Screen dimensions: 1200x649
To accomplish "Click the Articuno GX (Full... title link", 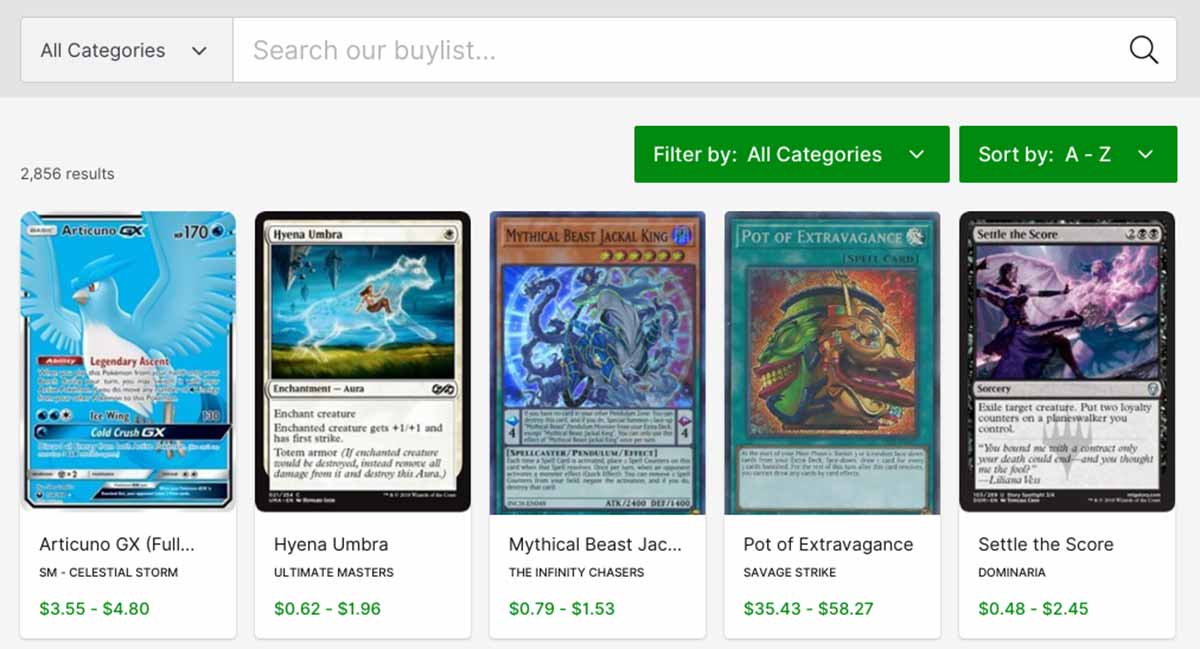I will (117, 545).
